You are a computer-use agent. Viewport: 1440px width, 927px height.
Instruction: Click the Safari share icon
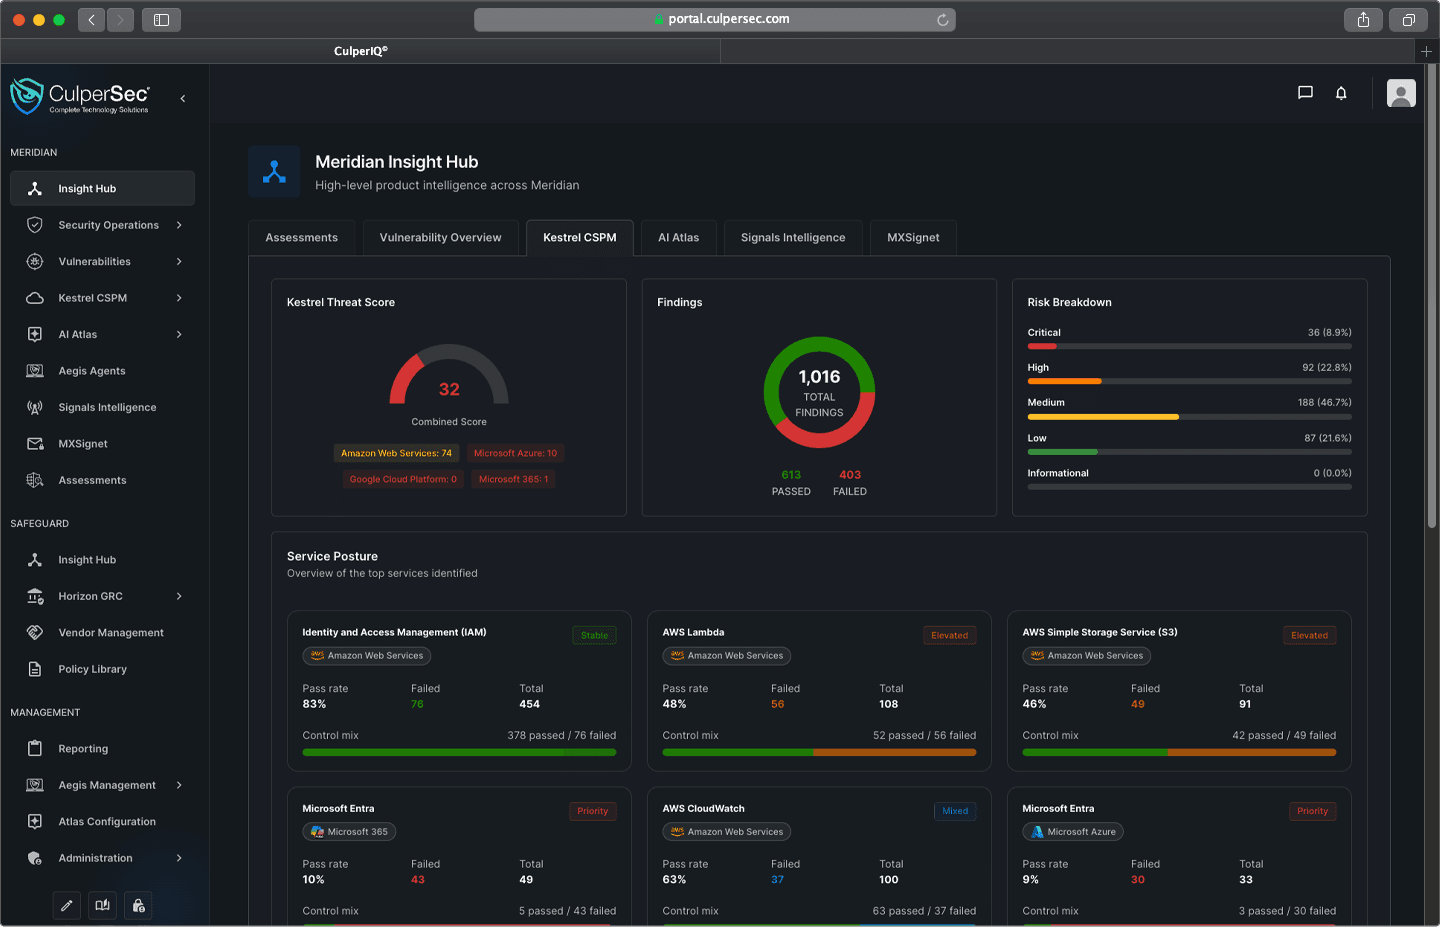[1363, 19]
